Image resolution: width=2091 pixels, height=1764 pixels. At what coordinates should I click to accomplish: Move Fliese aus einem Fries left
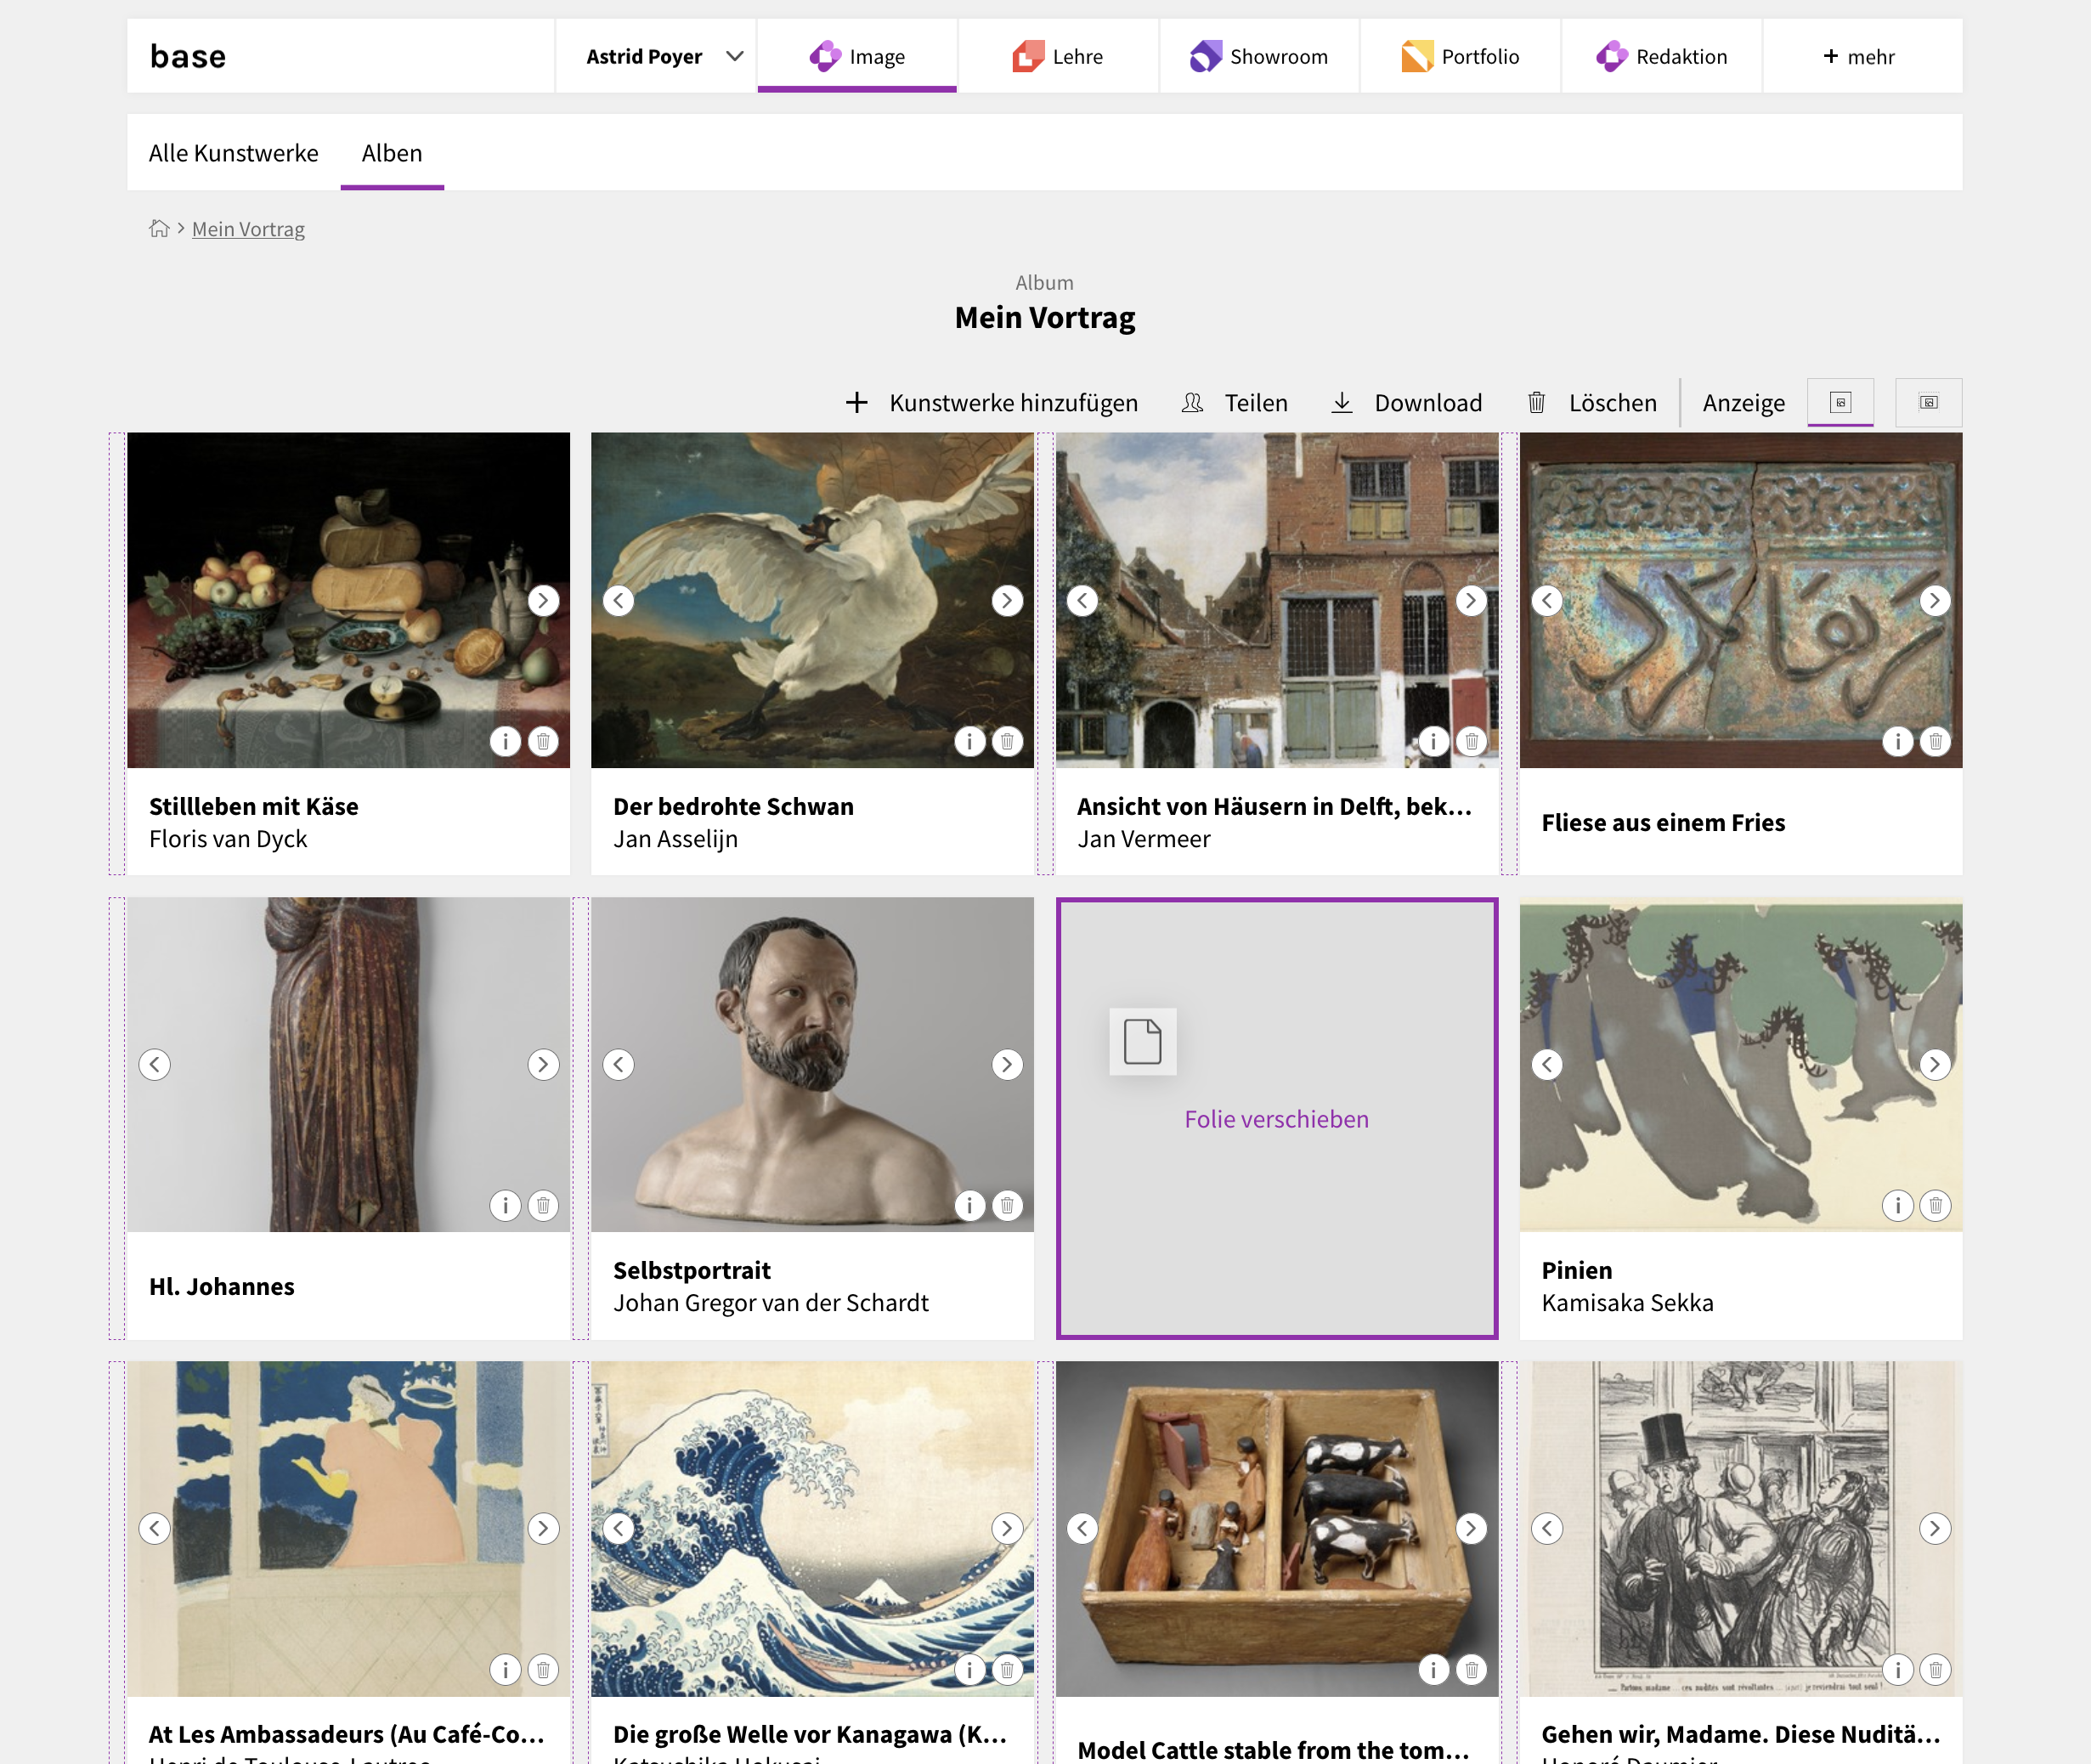(1547, 600)
